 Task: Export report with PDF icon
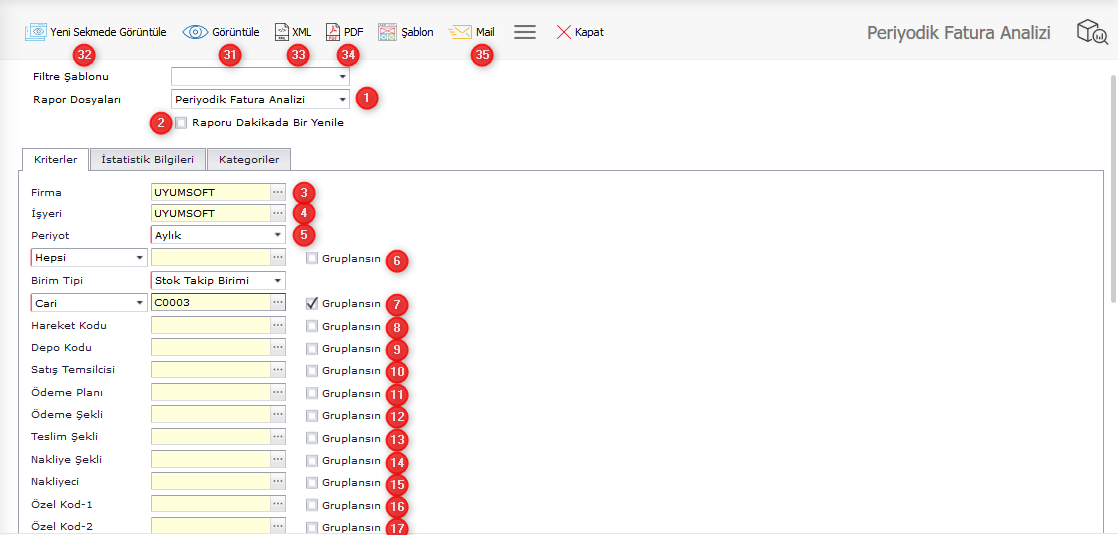pyautogui.click(x=334, y=32)
